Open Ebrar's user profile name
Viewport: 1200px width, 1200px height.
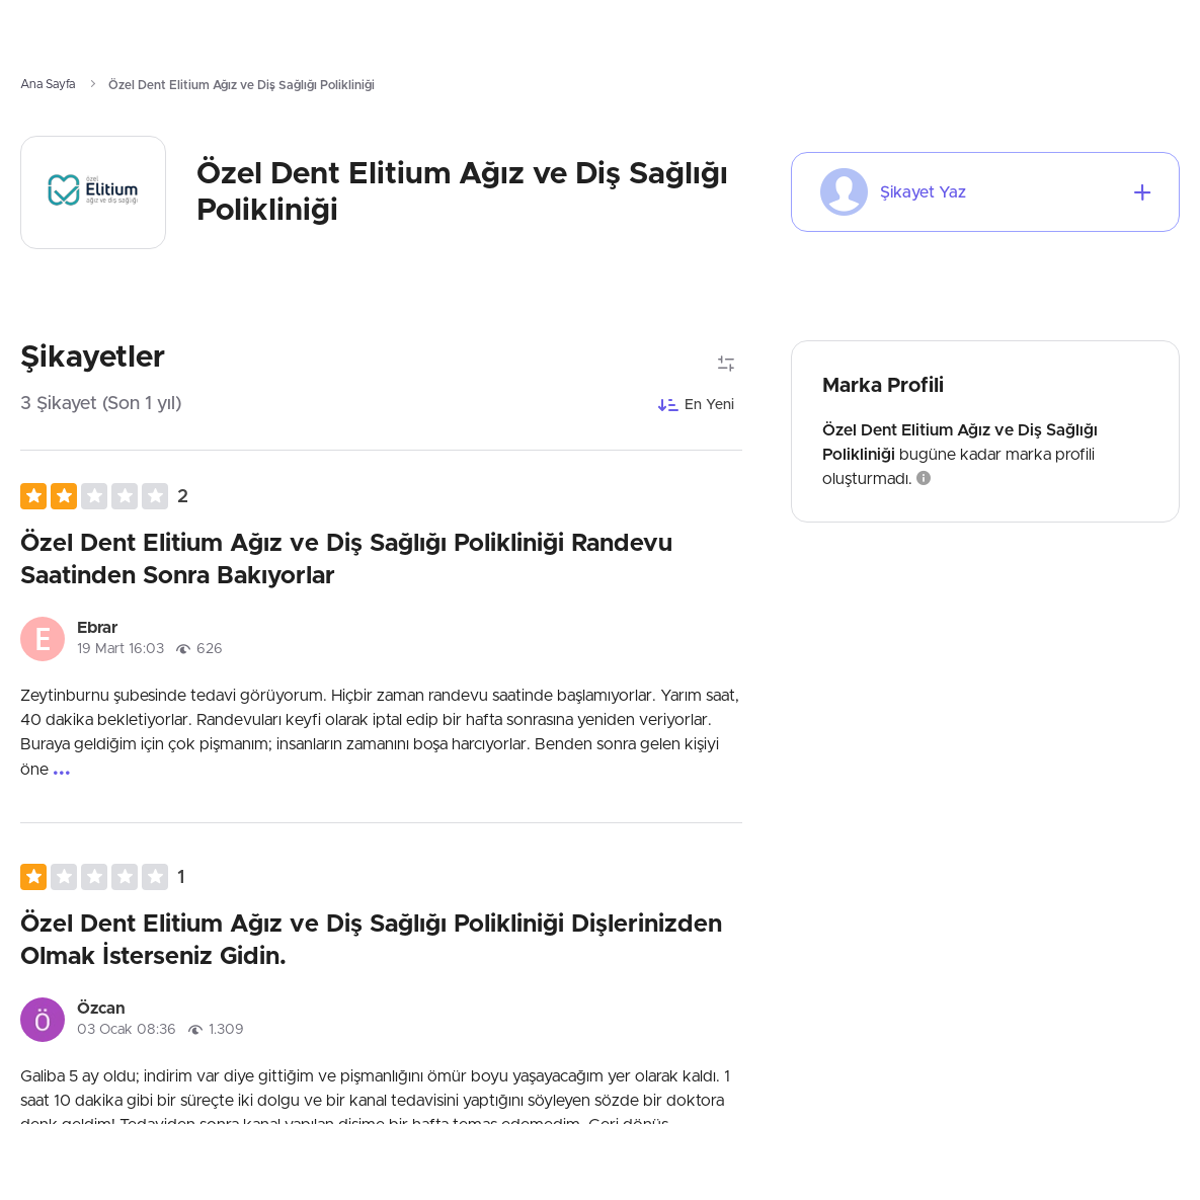point(97,628)
